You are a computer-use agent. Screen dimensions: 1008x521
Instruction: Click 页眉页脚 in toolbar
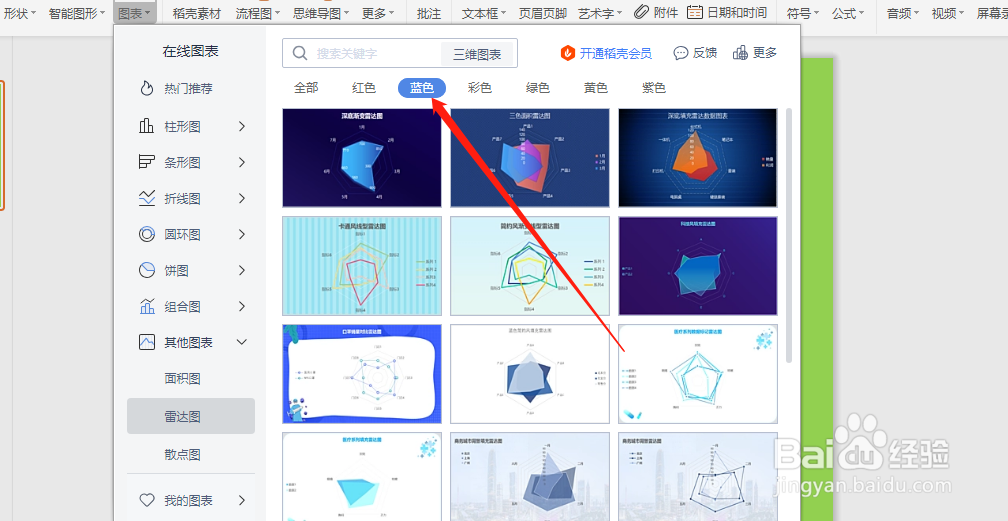(x=543, y=13)
